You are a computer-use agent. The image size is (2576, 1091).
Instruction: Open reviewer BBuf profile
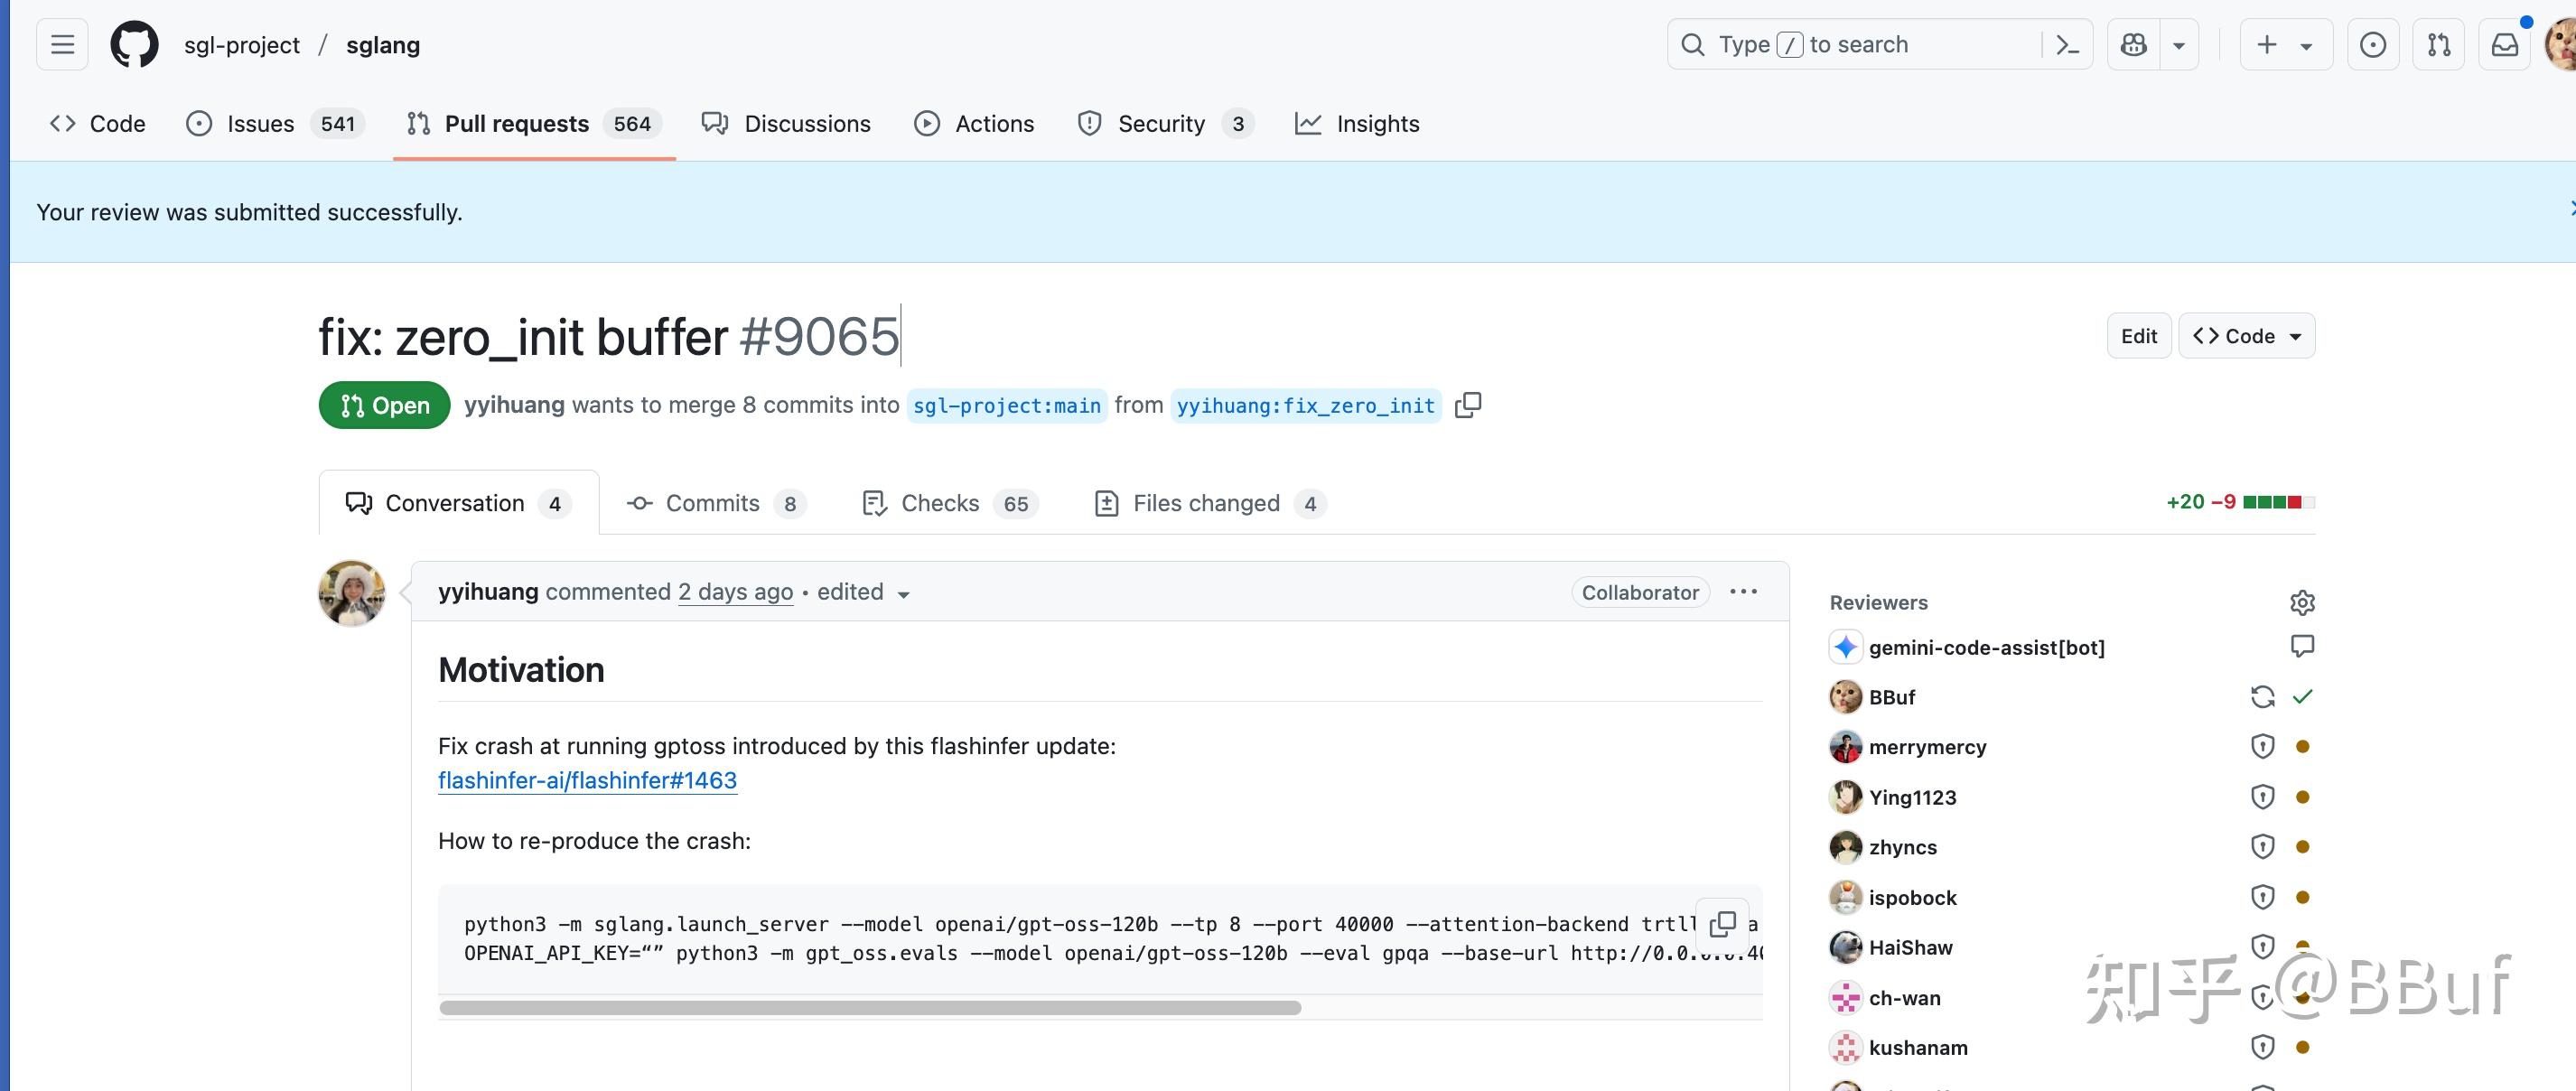[x=1891, y=697]
